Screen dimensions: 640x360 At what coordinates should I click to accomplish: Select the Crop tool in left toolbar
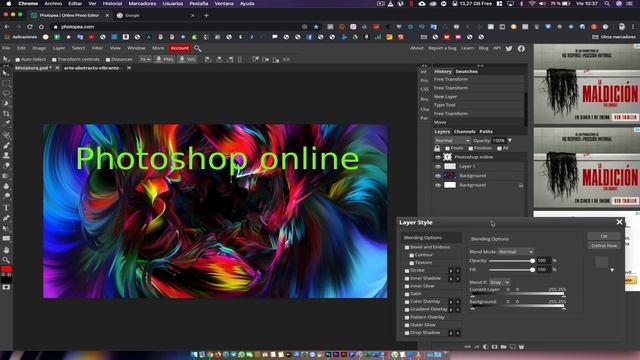coord(6,113)
